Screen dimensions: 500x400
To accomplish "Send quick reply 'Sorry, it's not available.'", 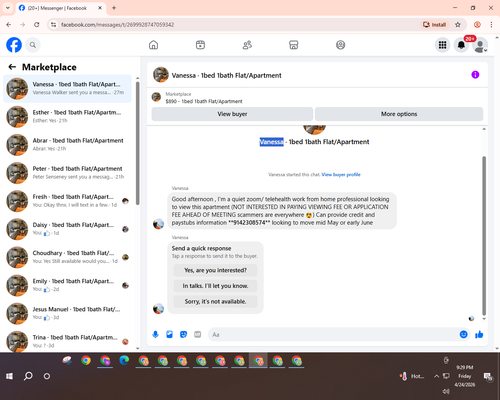I will (215, 302).
